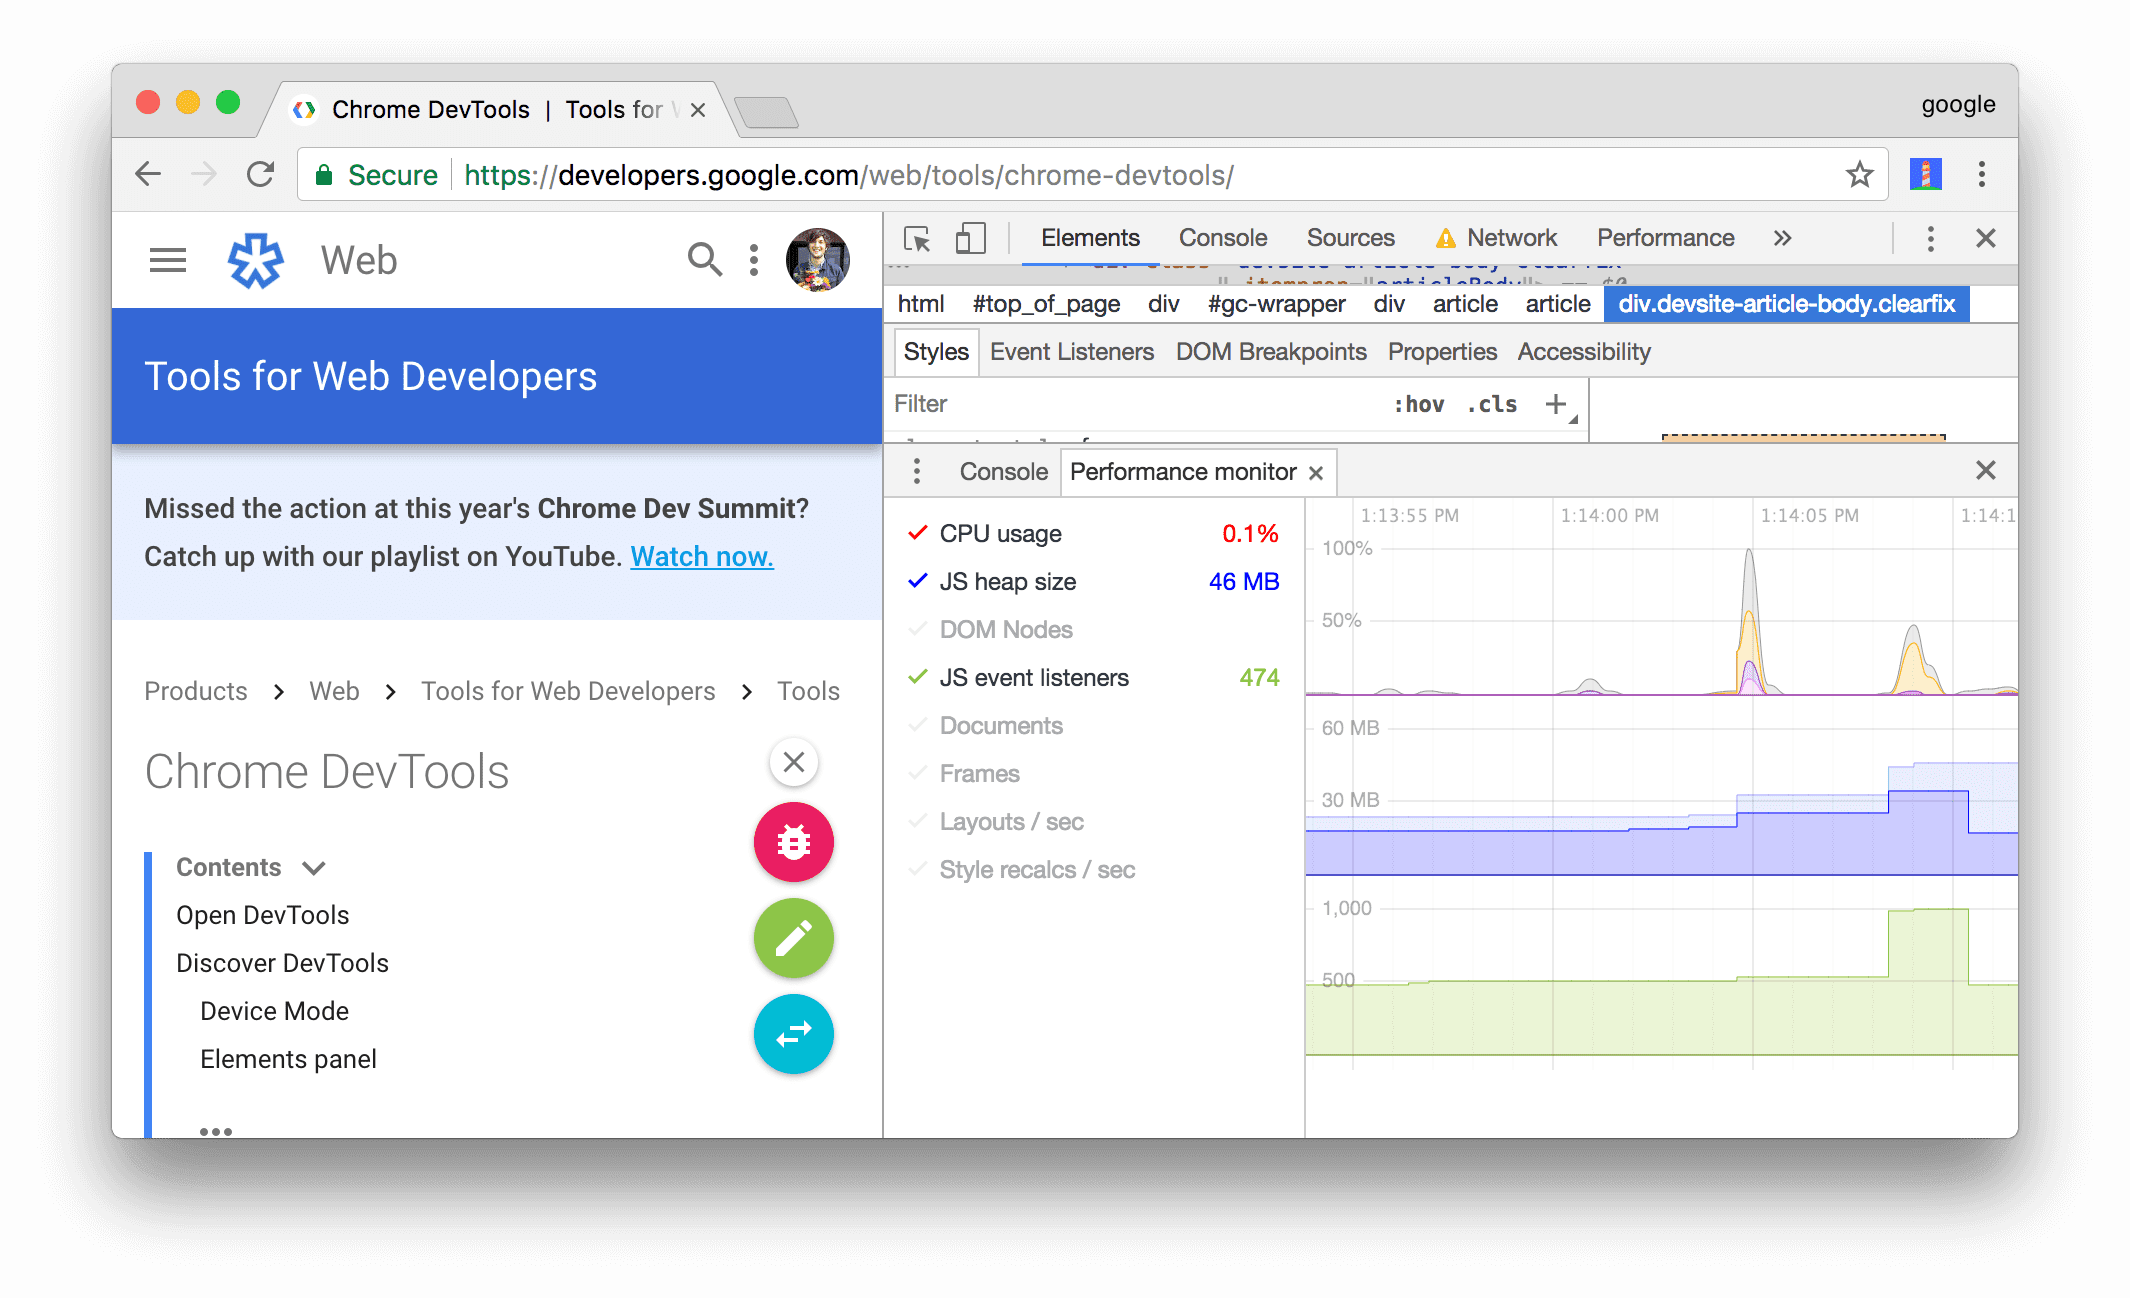Viewport: 2130px width, 1298px height.
Task: Open the Console tab in drawer
Action: (1001, 472)
